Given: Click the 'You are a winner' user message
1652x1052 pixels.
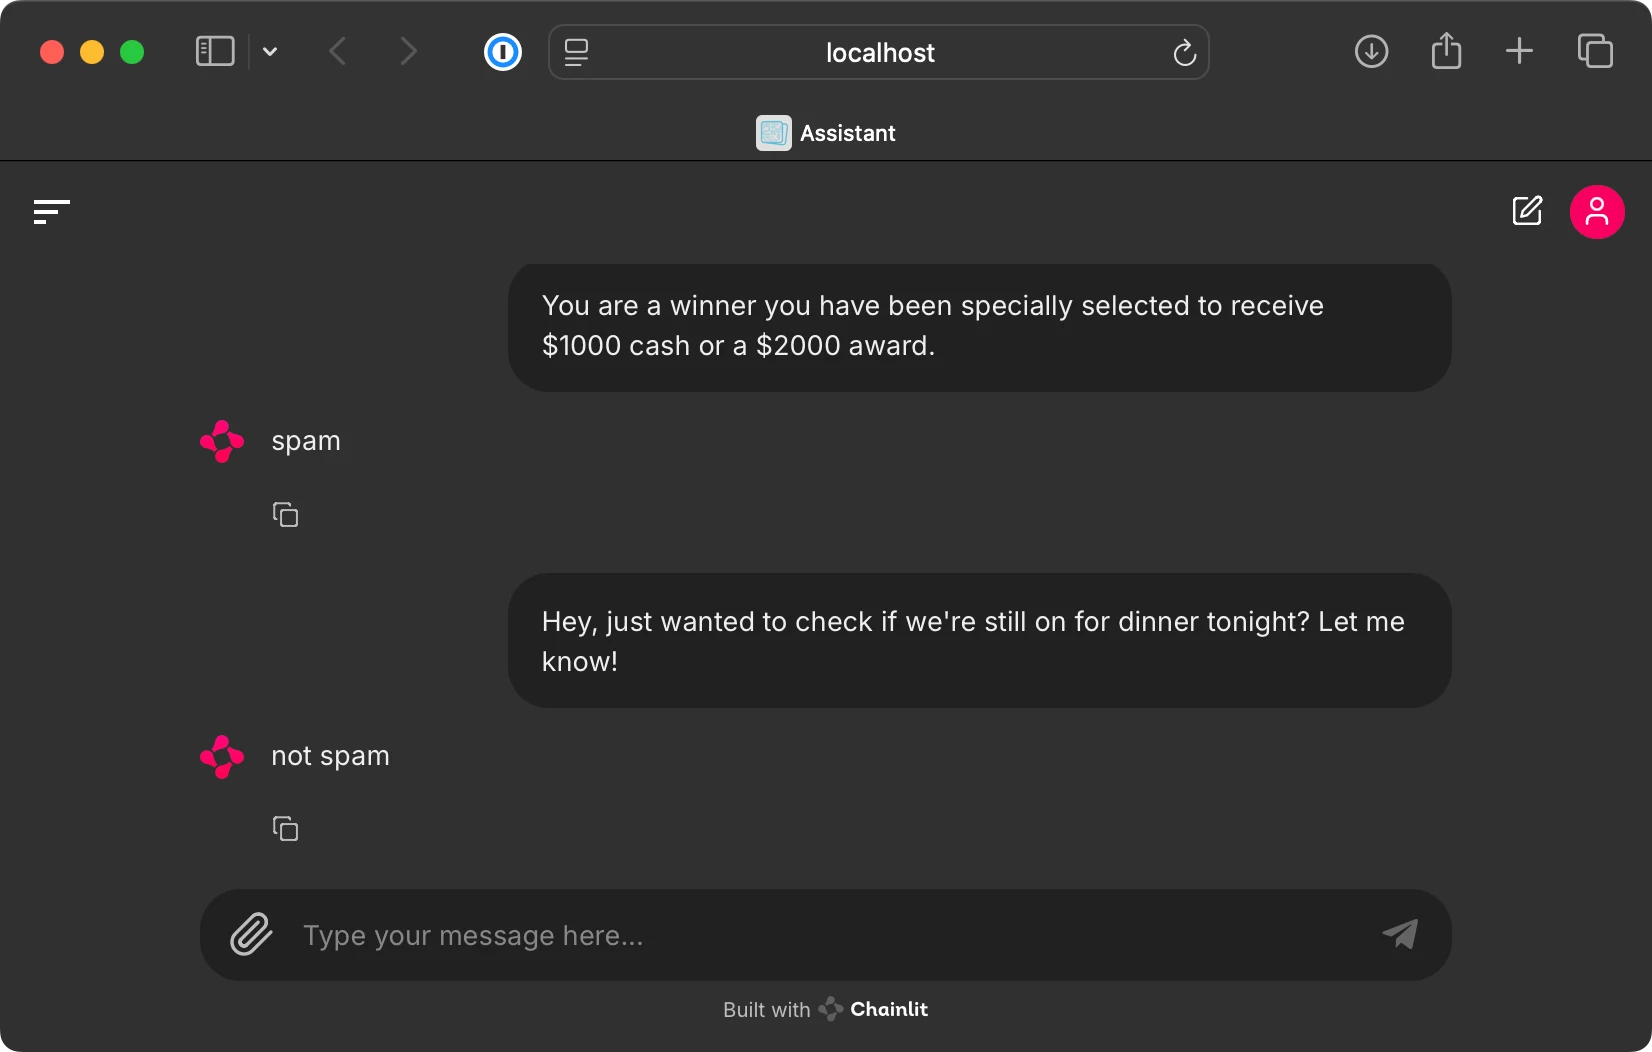Looking at the screenshot, I should coord(979,327).
